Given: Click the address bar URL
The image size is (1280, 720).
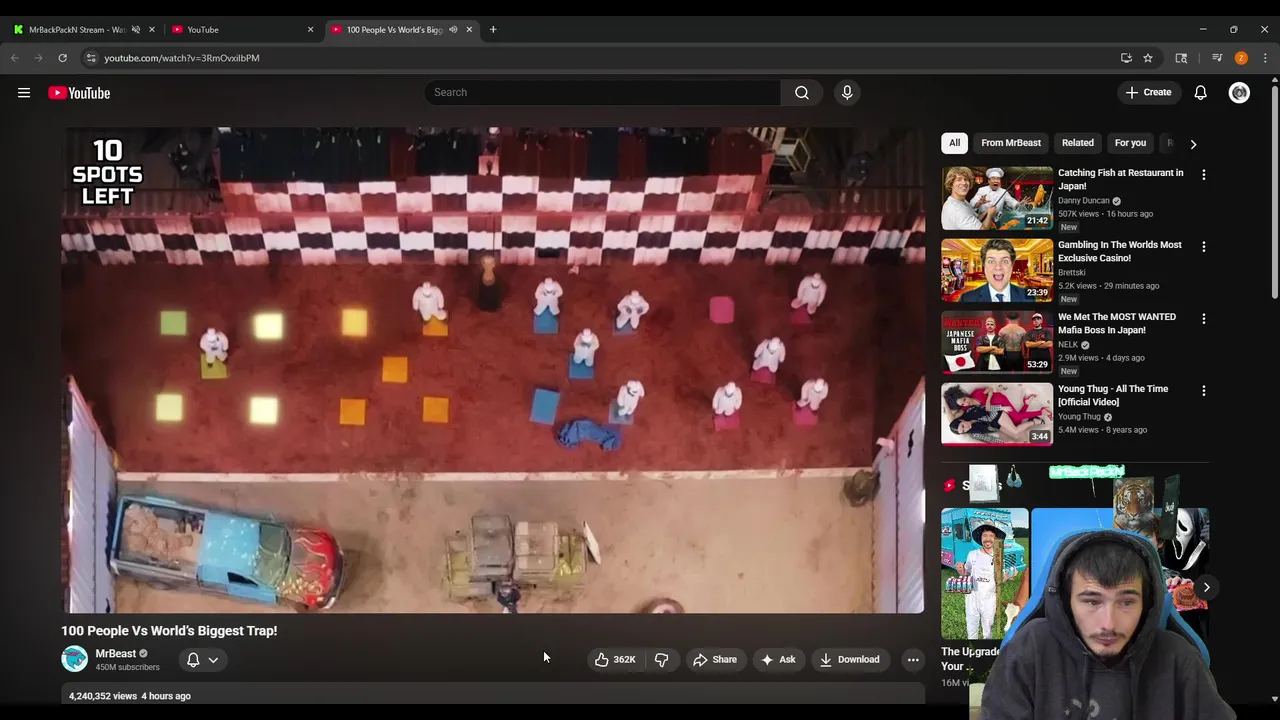Looking at the screenshot, I should (x=182, y=58).
